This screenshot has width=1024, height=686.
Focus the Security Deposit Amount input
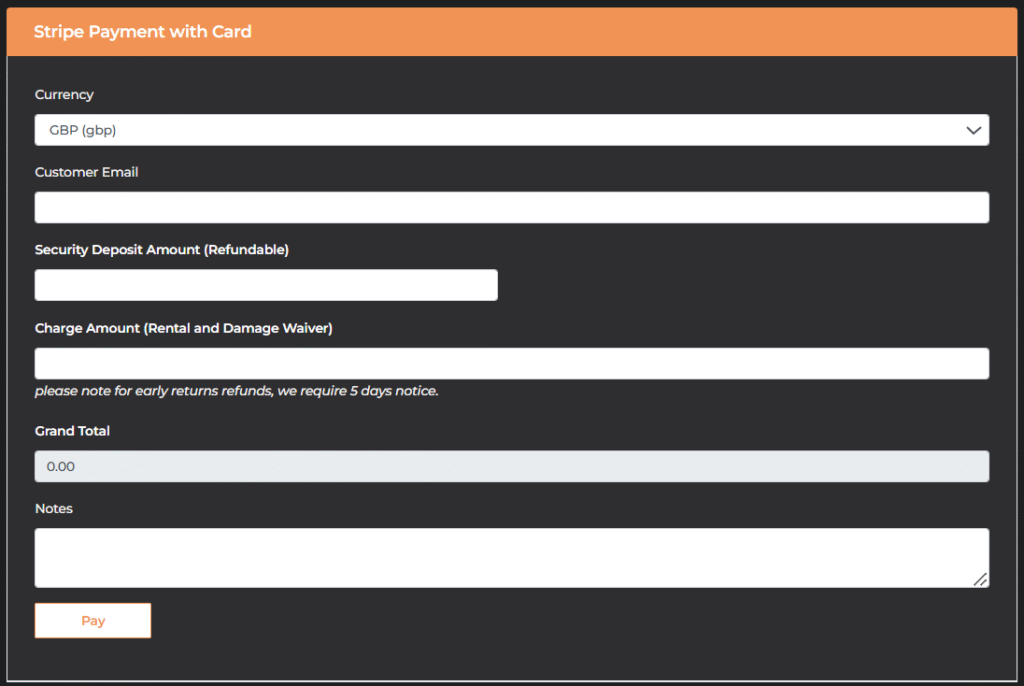[266, 285]
